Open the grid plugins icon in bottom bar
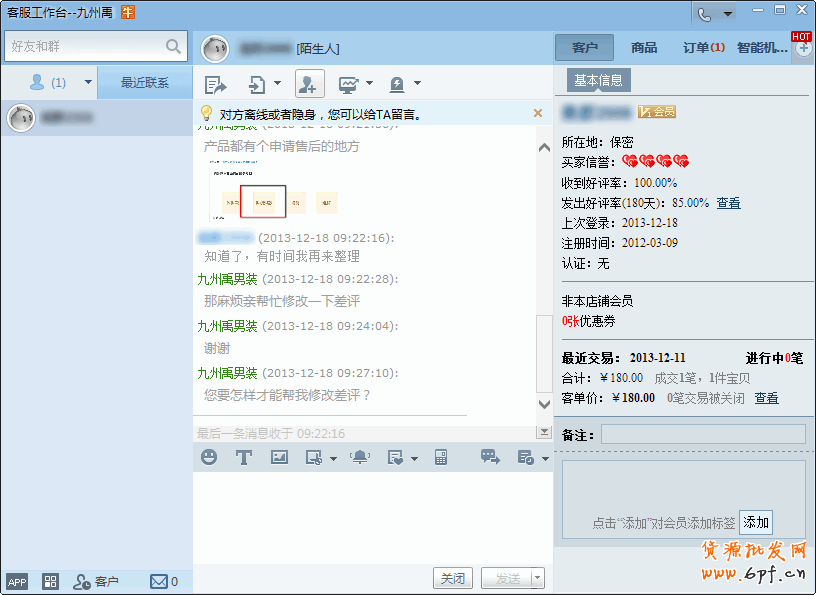Screen dimensions: 816x595 tap(50, 581)
